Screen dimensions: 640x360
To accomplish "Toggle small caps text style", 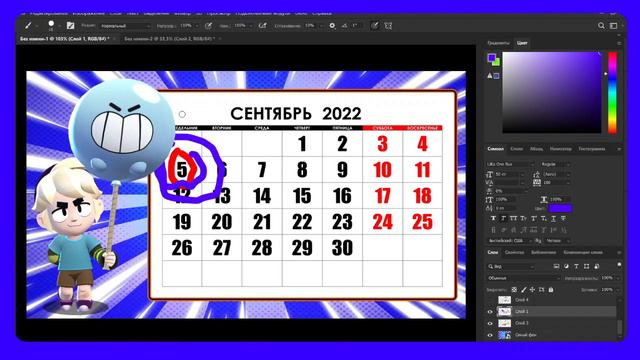I will pos(524,219).
